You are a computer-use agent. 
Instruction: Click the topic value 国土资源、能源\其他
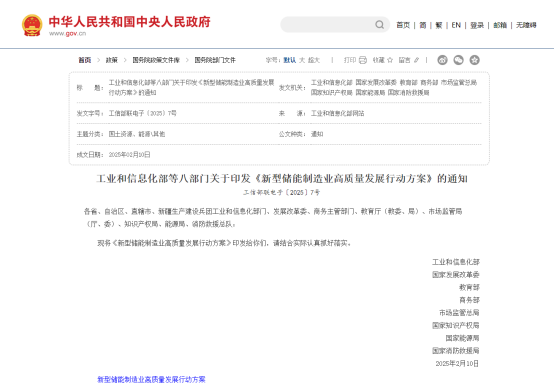click(x=137, y=134)
